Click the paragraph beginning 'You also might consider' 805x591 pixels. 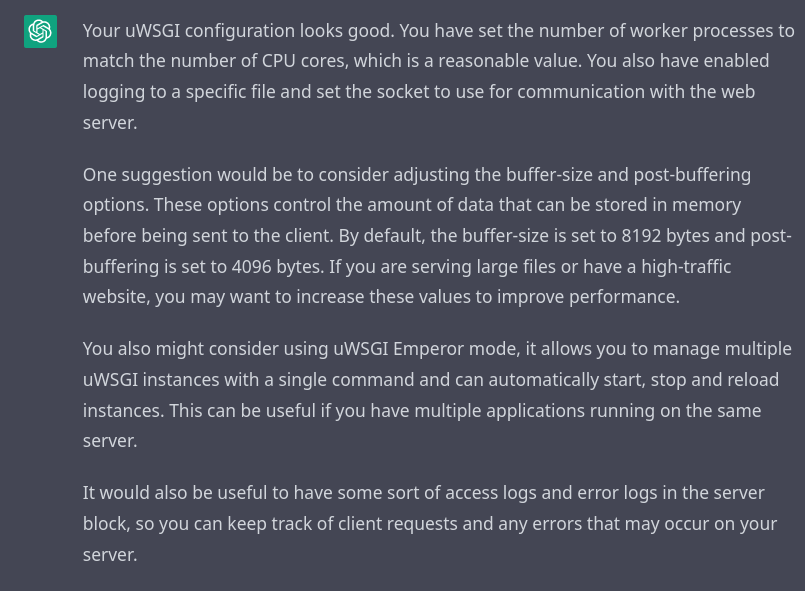437,395
